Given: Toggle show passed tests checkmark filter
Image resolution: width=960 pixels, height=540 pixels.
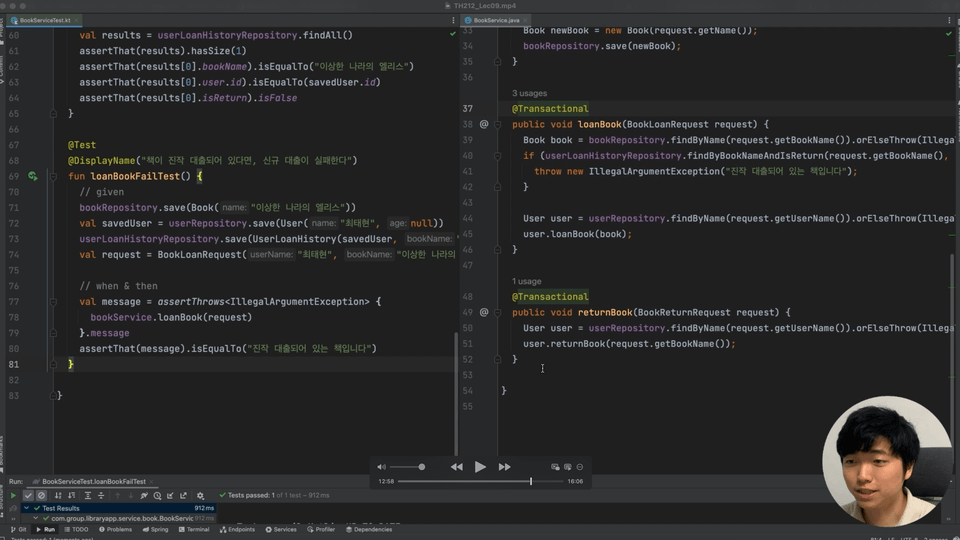Looking at the screenshot, I should [29, 495].
